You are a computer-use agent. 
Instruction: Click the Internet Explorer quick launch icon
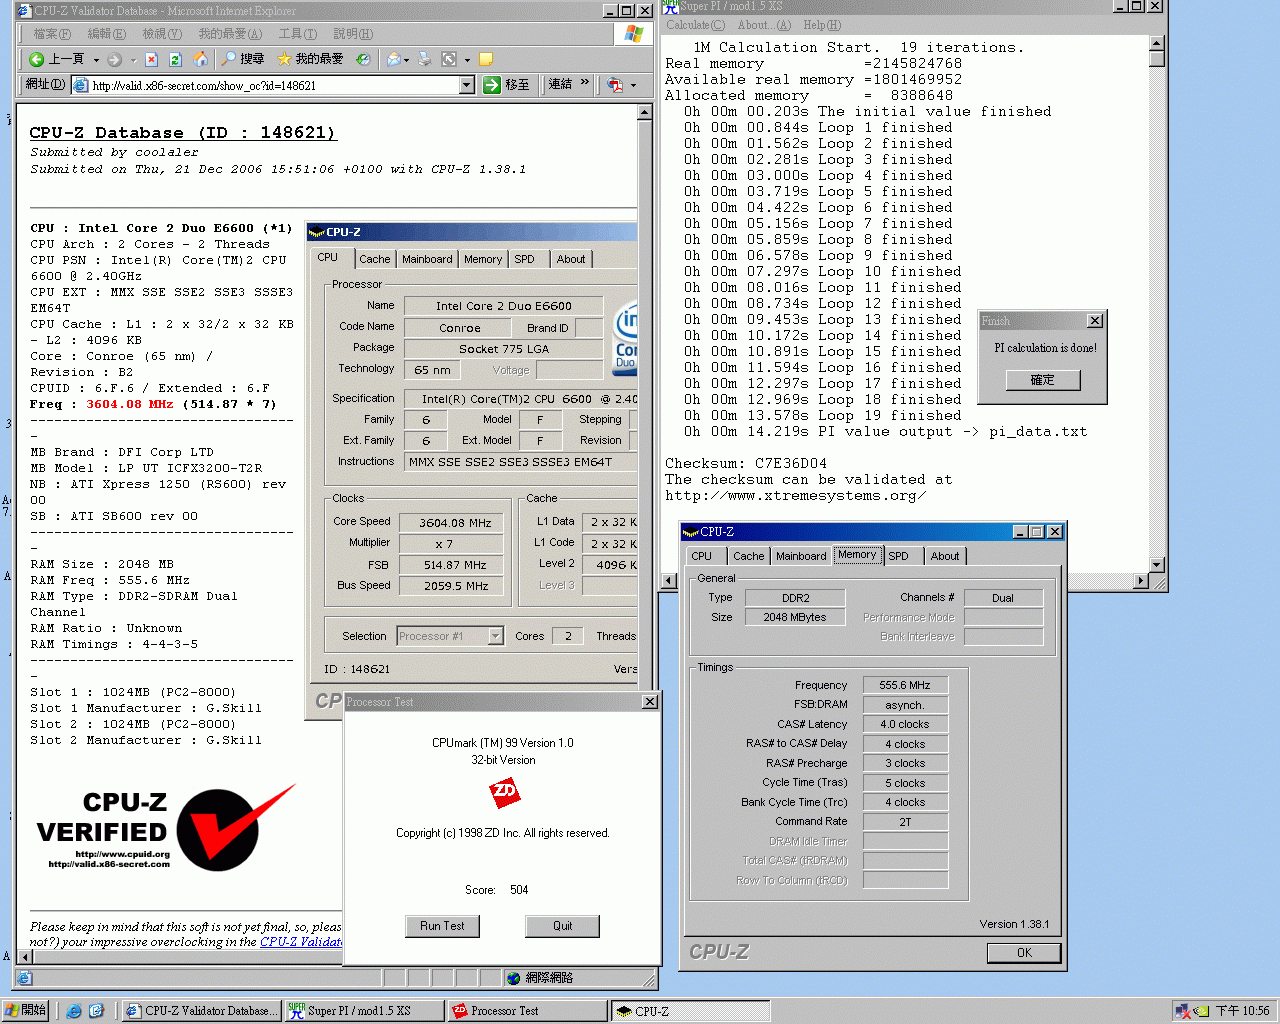(x=74, y=1011)
